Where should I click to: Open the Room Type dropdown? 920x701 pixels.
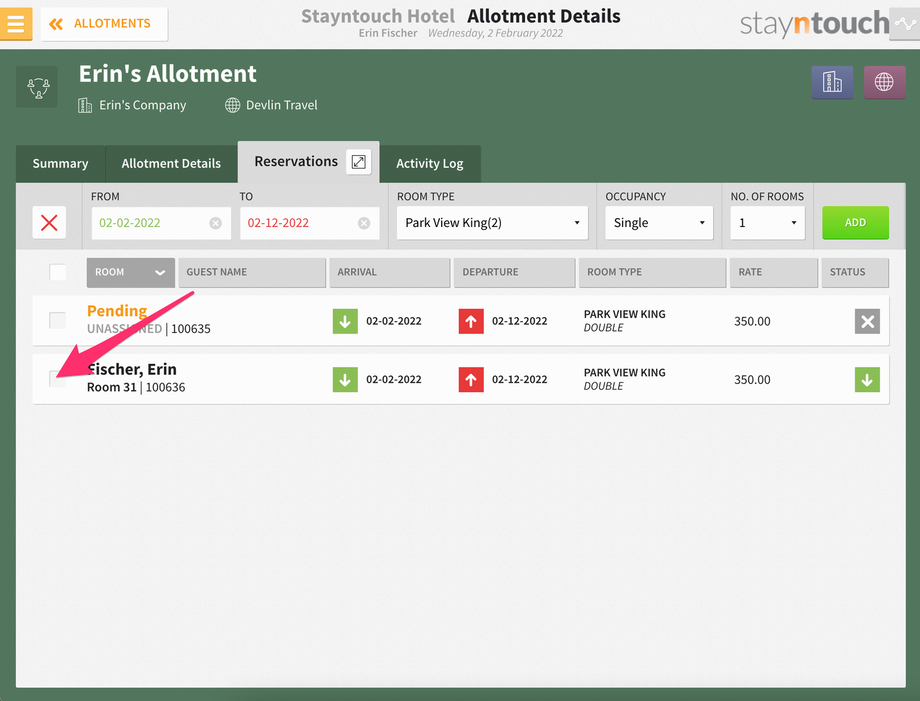pos(492,223)
